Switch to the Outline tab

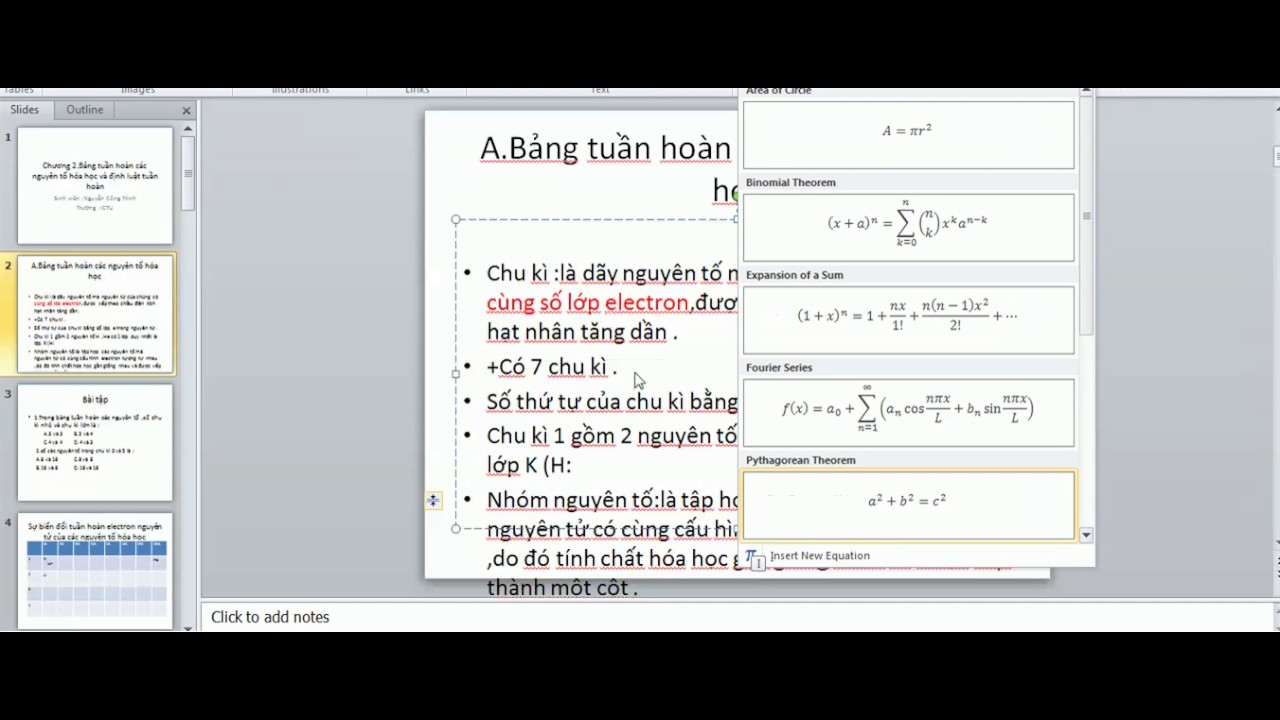tap(85, 110)
